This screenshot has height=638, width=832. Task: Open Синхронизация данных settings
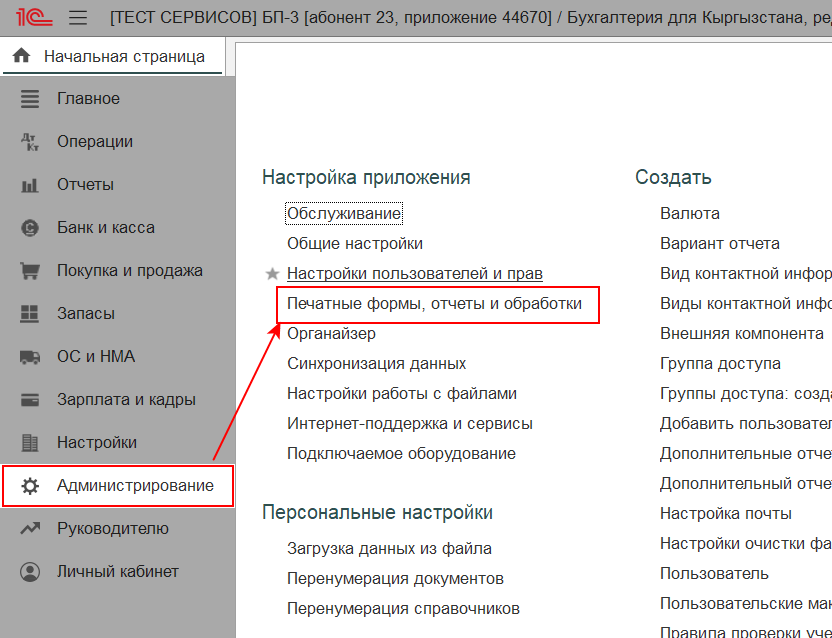376,364
